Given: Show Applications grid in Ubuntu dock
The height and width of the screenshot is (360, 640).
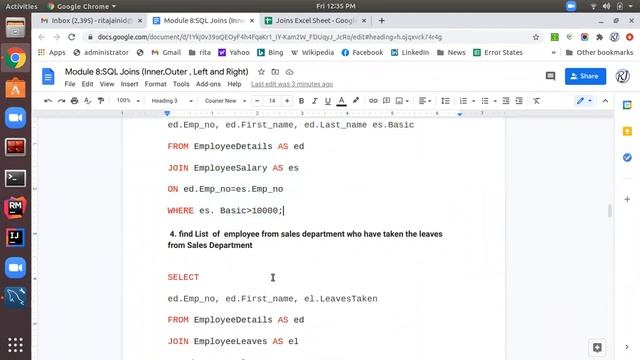Looking at the screenshot, I should click(16, 345).
